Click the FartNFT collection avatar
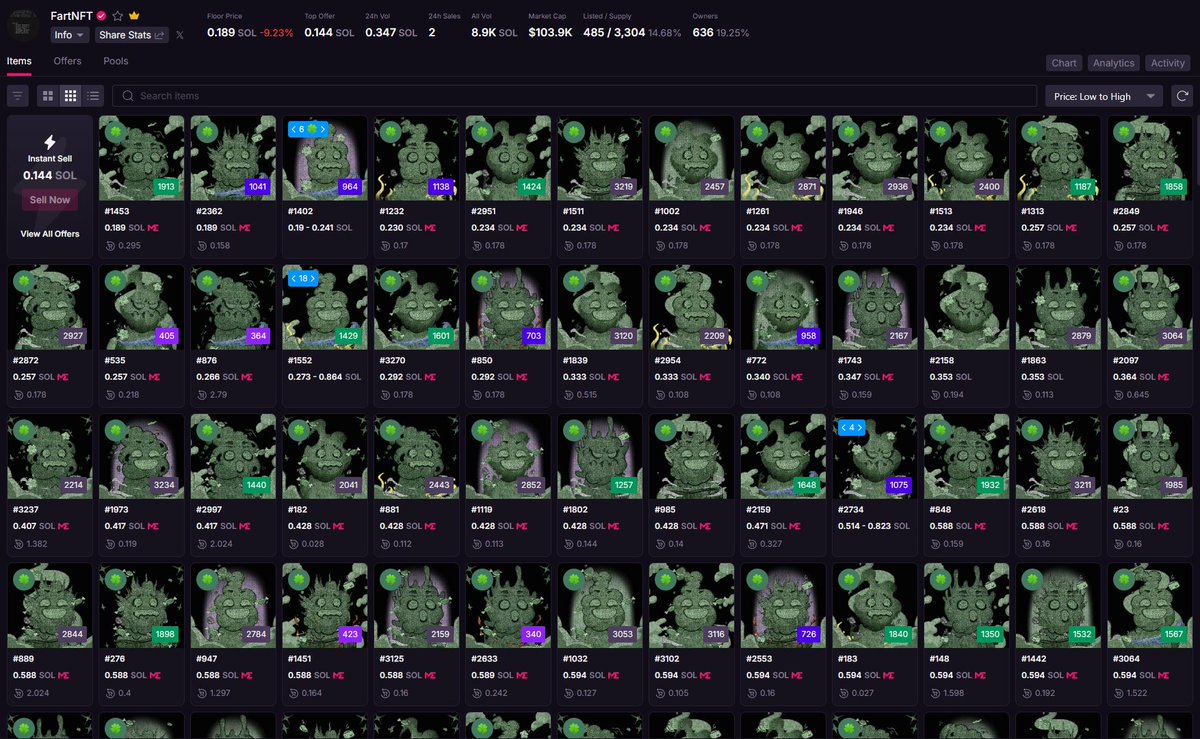Viewport: 1200px width, 739px height. click(24, 26)
